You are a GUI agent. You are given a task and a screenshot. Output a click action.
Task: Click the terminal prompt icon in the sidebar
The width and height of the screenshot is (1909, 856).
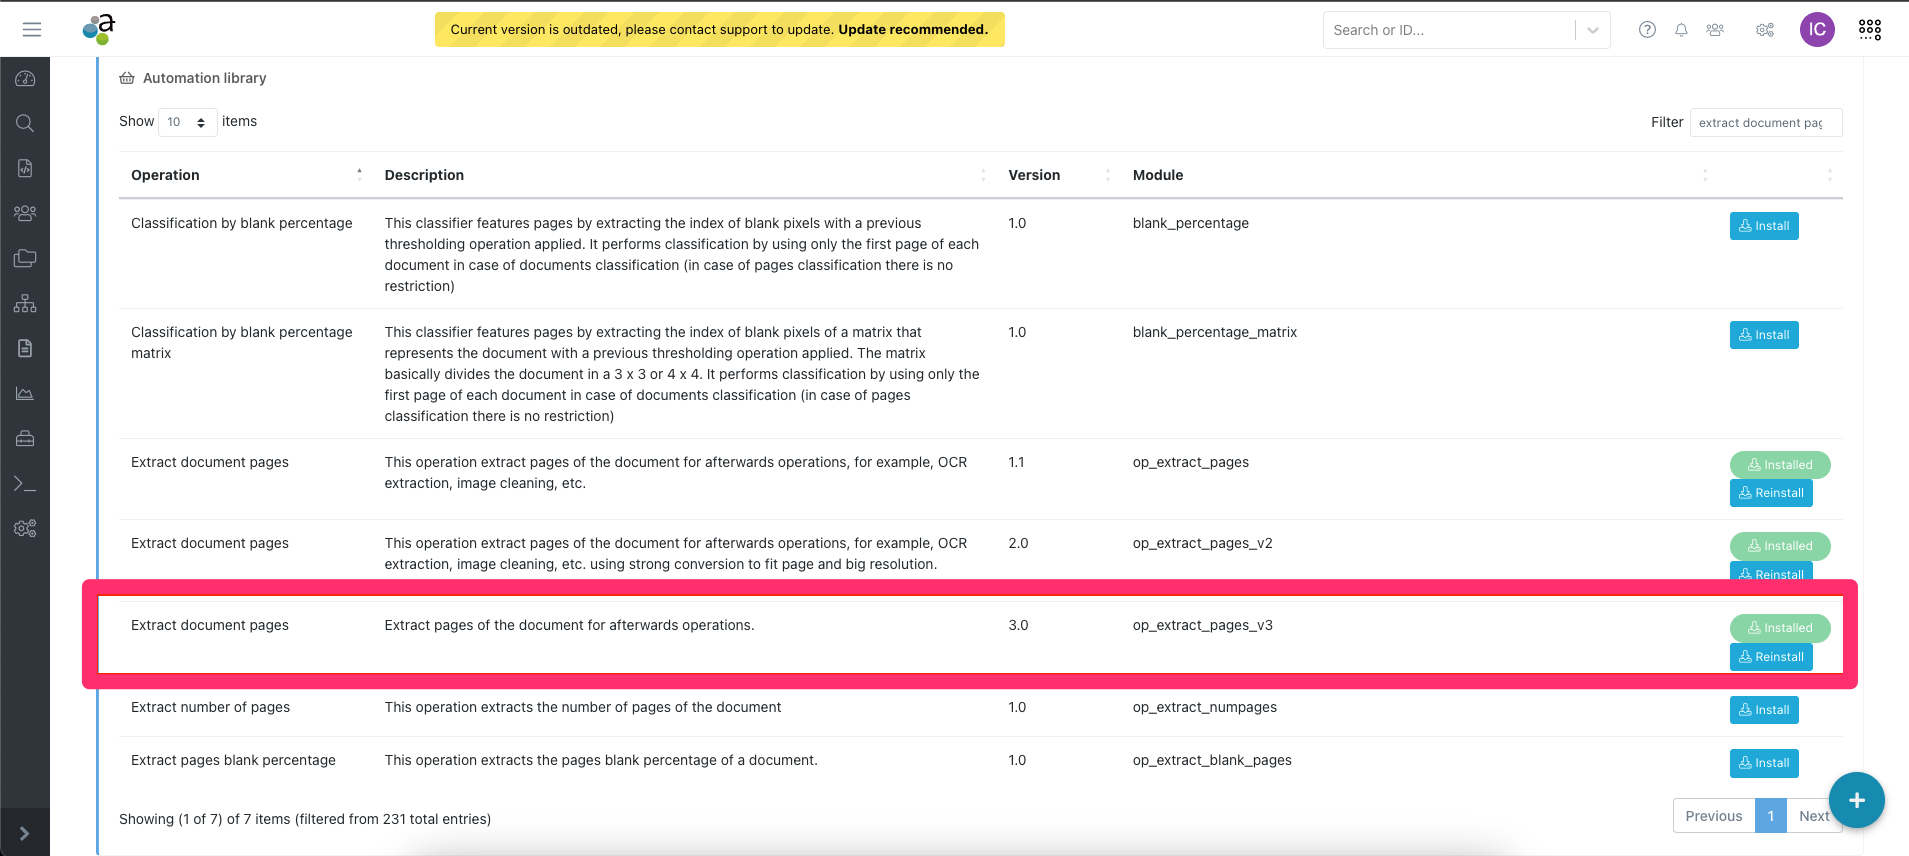click(25, 484)
